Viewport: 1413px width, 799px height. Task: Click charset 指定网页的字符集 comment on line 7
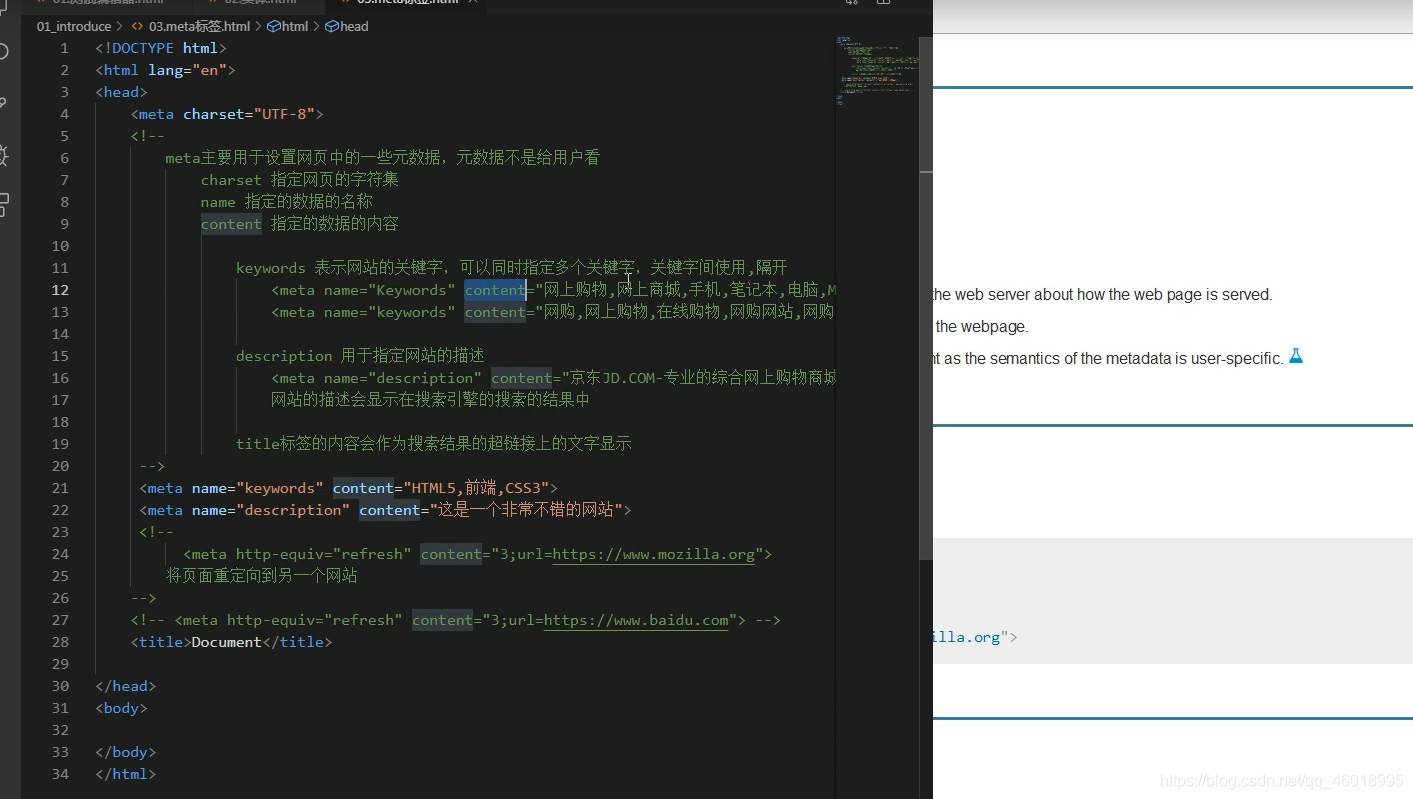[x=300, y=180]
